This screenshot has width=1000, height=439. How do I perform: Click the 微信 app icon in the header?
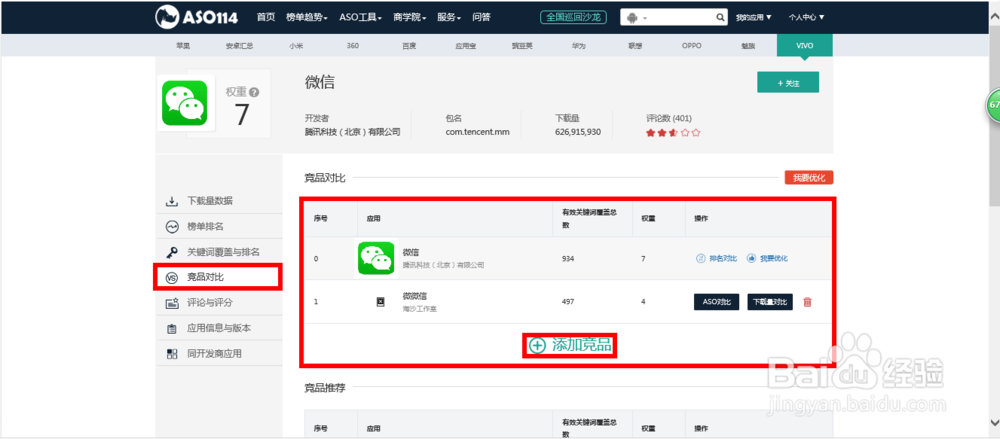[x=184, y=103]
